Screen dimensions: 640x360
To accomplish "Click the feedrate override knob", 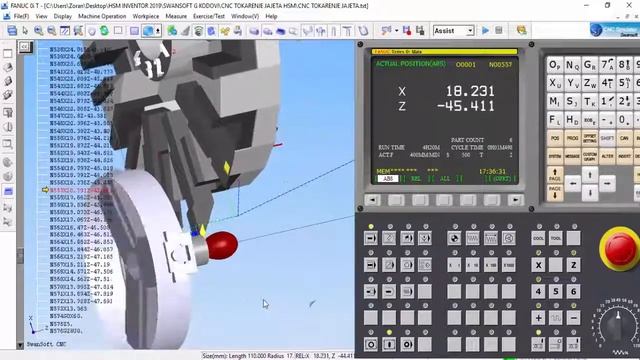I will click(618, 324).
